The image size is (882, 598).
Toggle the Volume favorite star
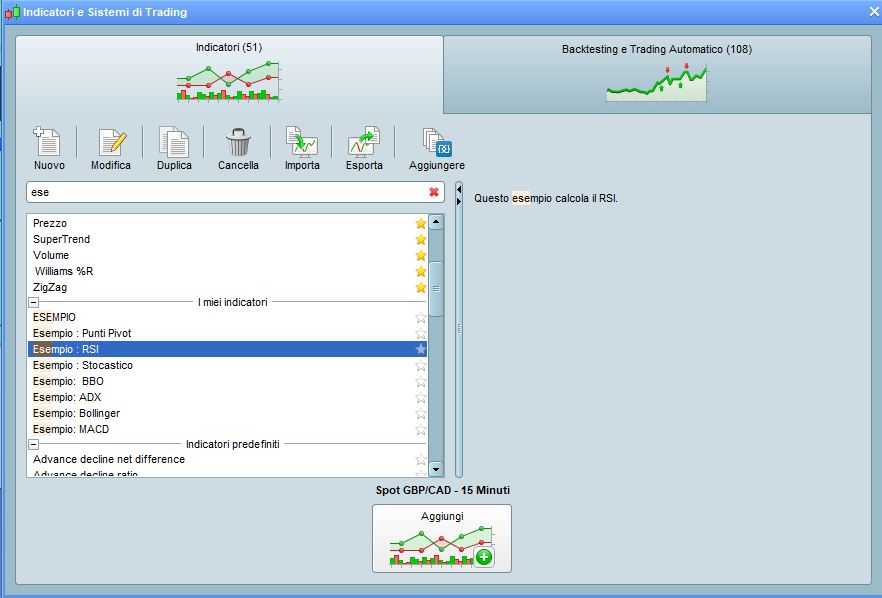[421, 255]
